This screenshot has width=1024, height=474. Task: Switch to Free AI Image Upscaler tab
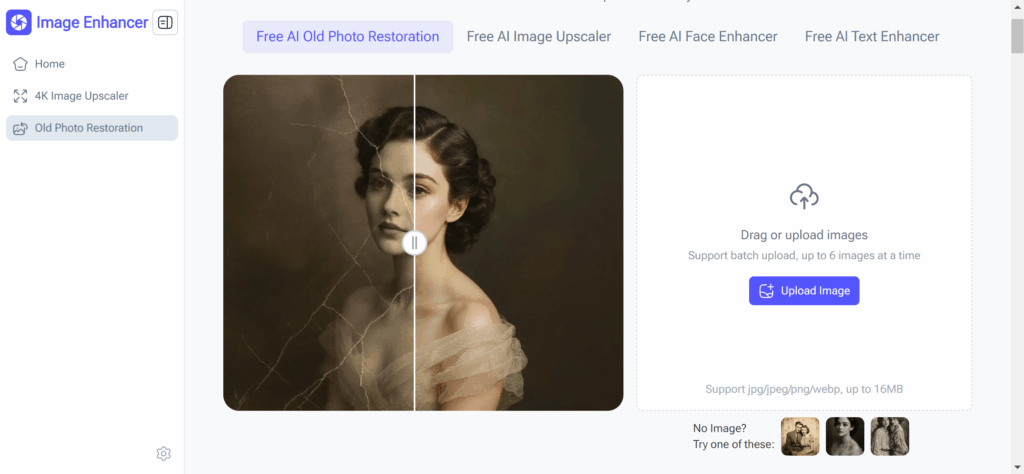[539, 37]
